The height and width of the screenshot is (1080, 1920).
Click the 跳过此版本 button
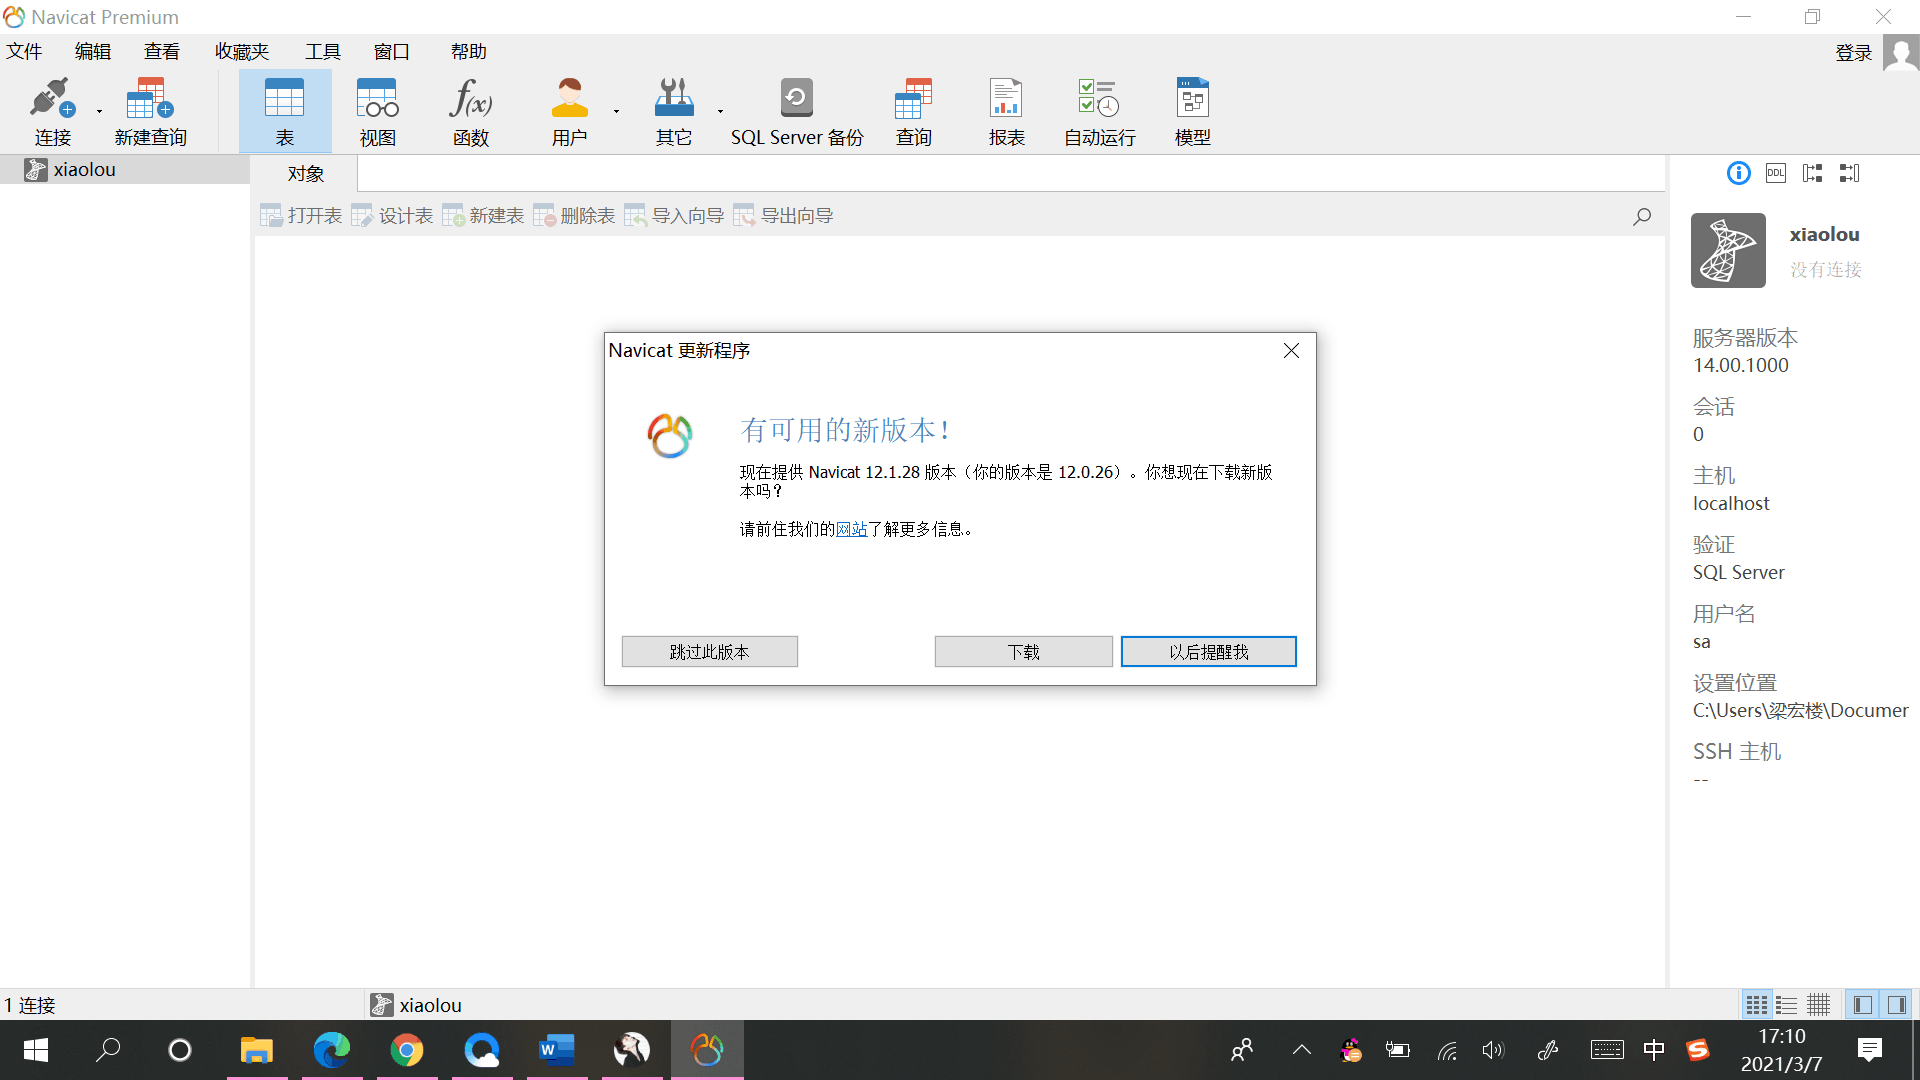(x=709, y=652)
